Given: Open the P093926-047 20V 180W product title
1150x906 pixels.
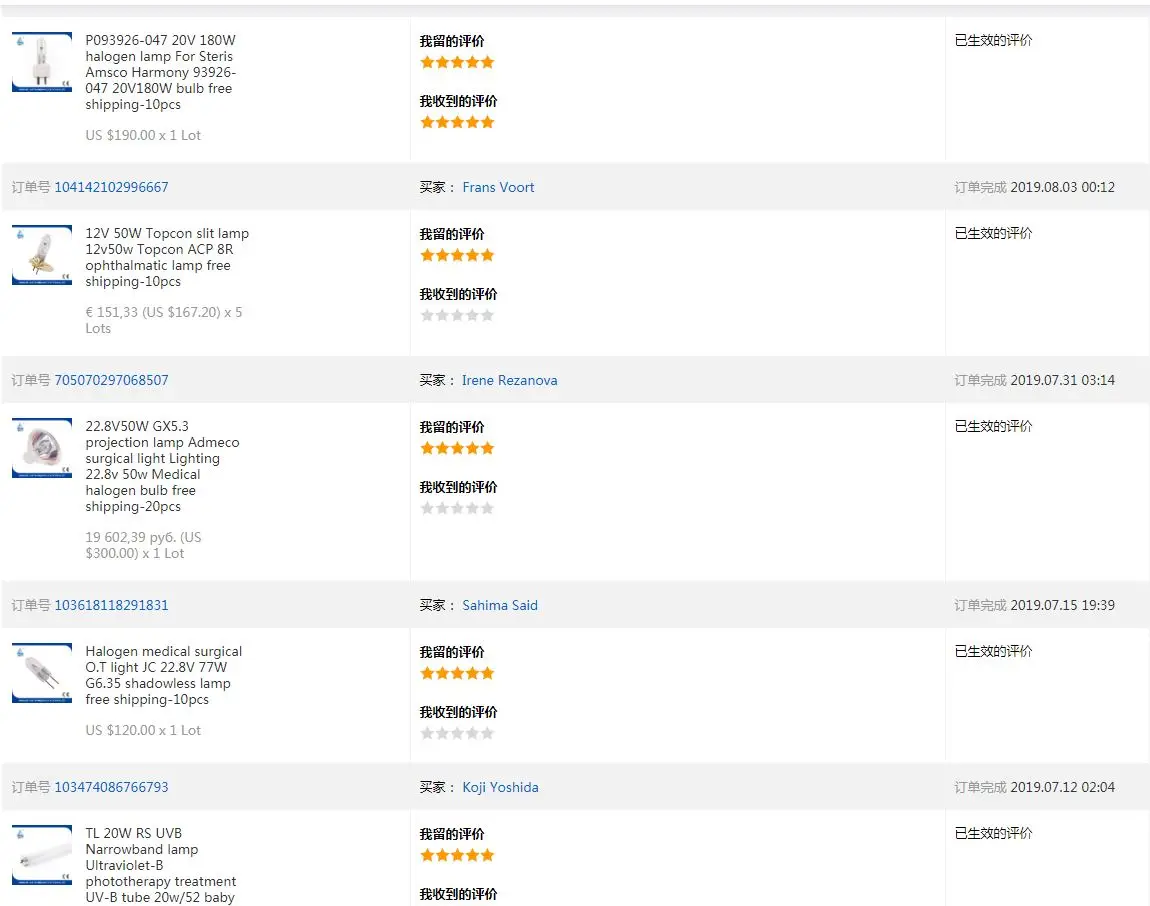Looking at the screenshot, I should point(160,72).
